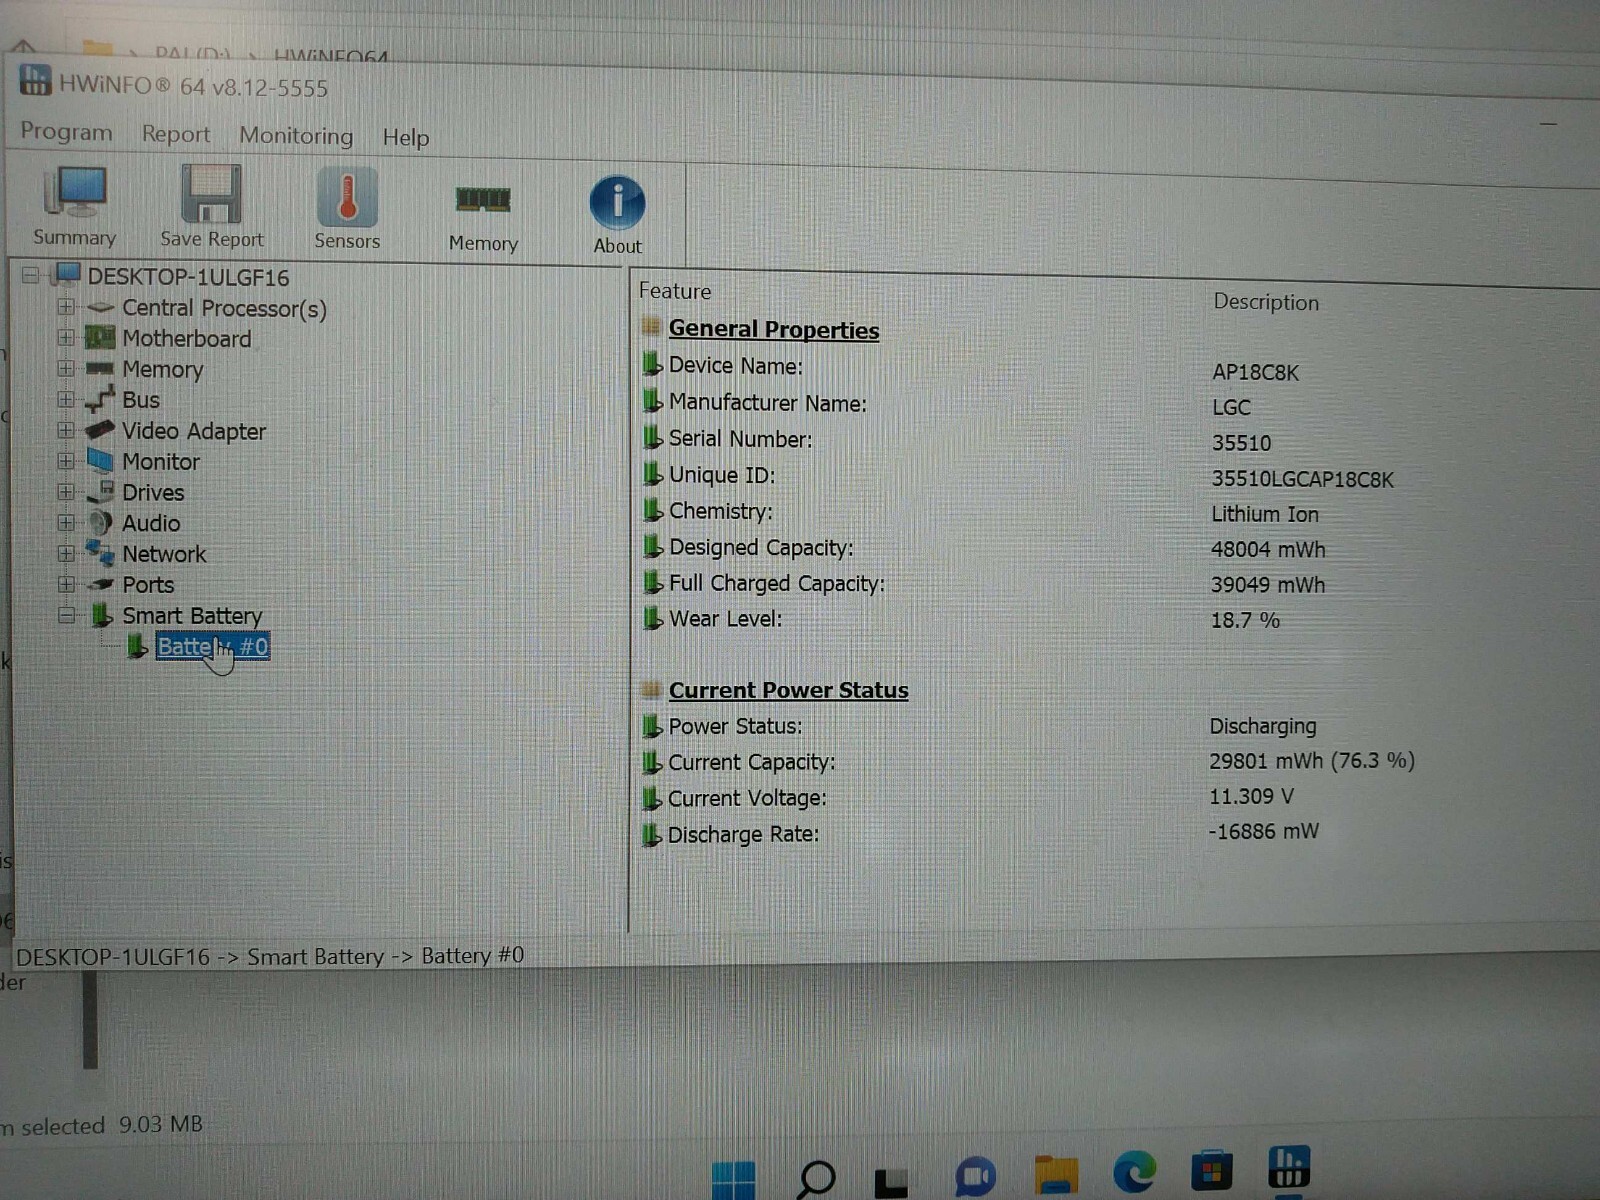This screenshot has width=1600, height=1200.
Task: Expand the Bus tree node
Action: click(x=66, y=399)
